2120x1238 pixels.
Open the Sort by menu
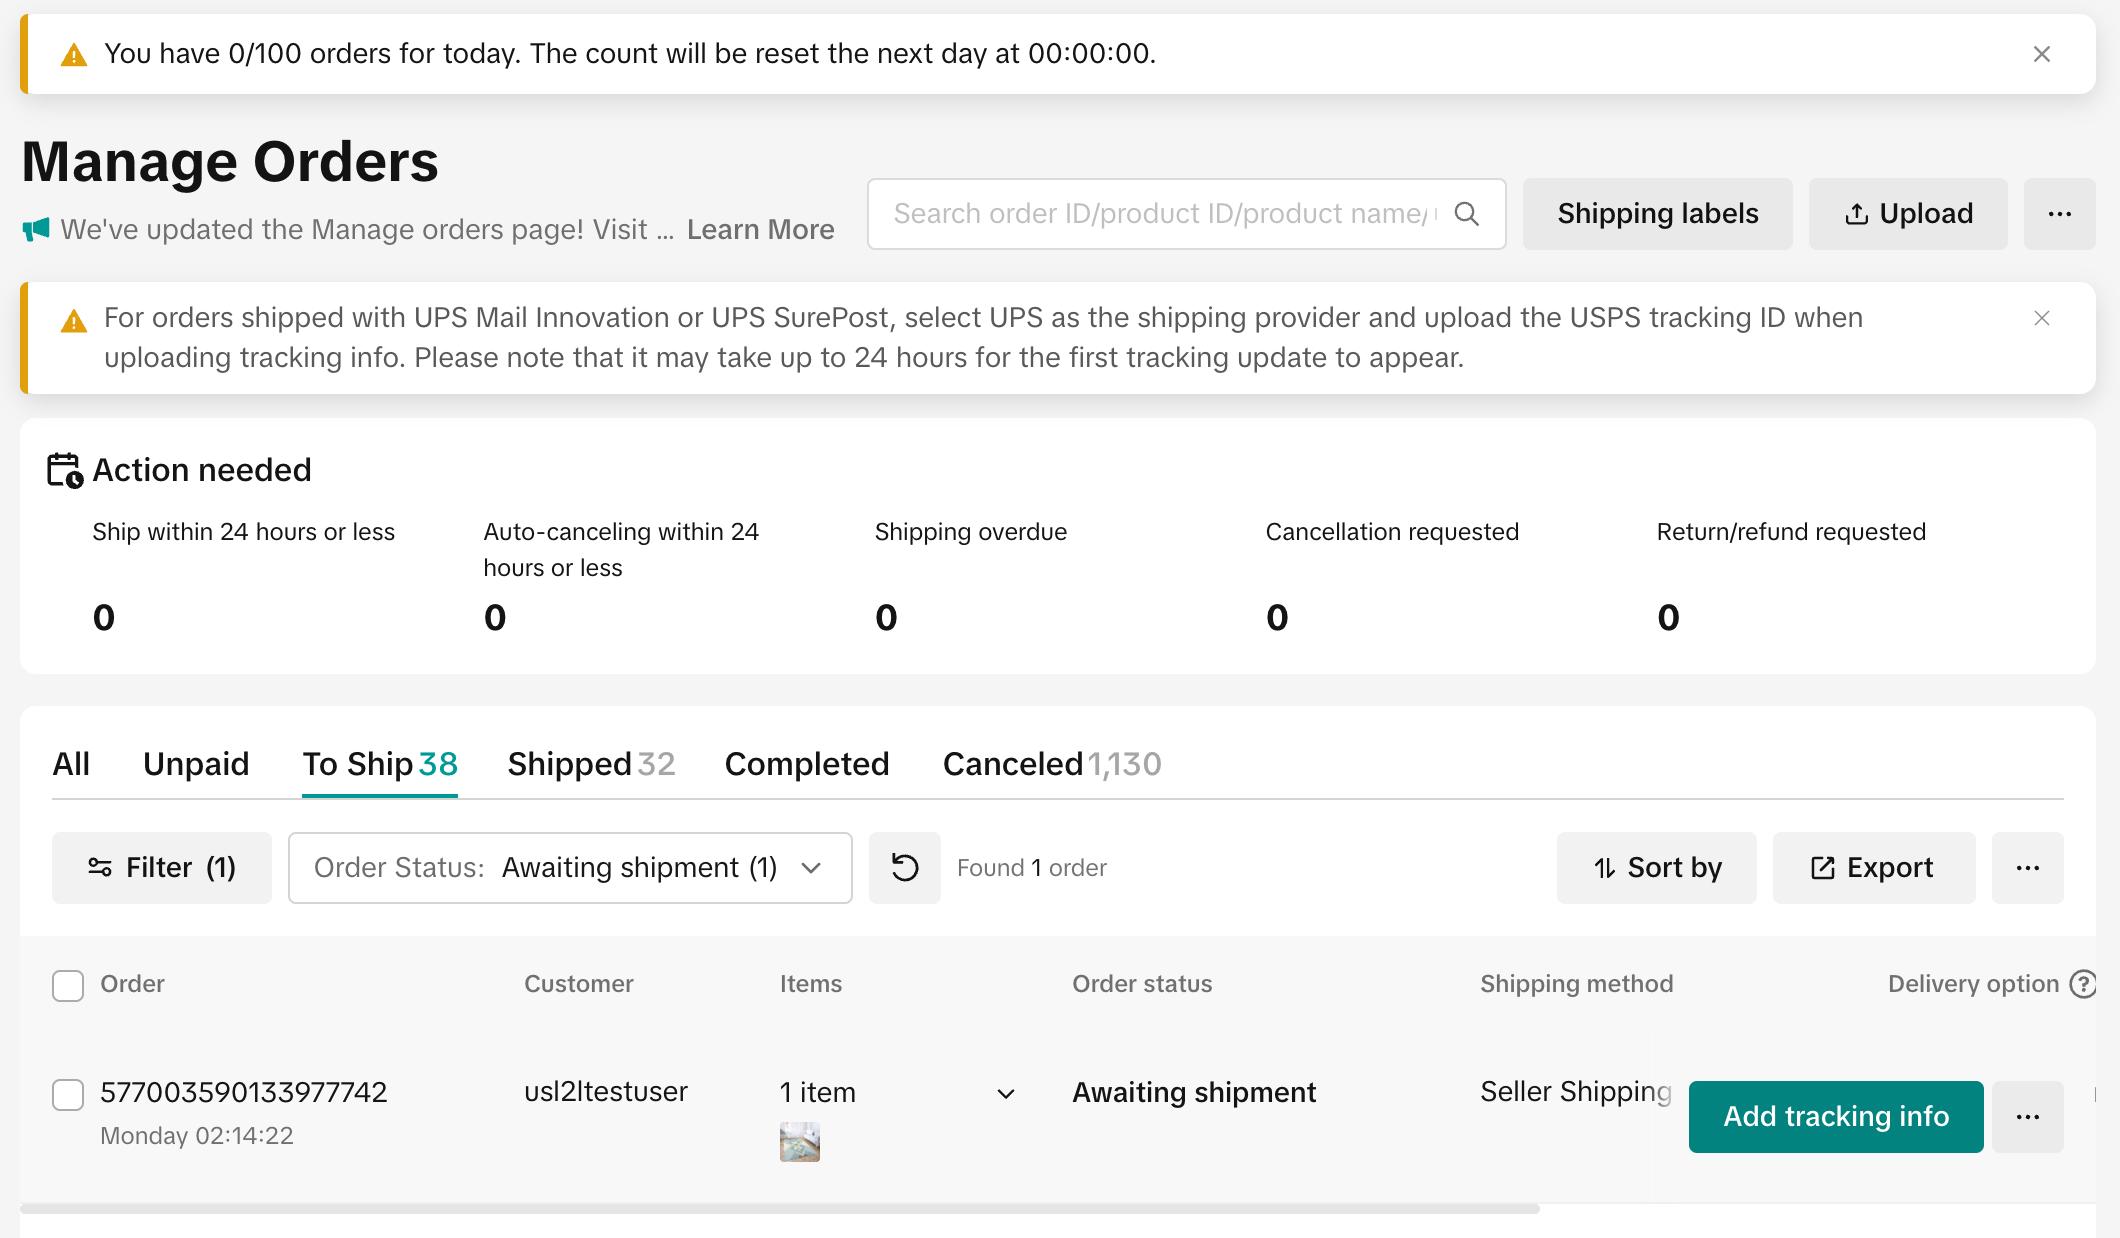coord(1656,868)
